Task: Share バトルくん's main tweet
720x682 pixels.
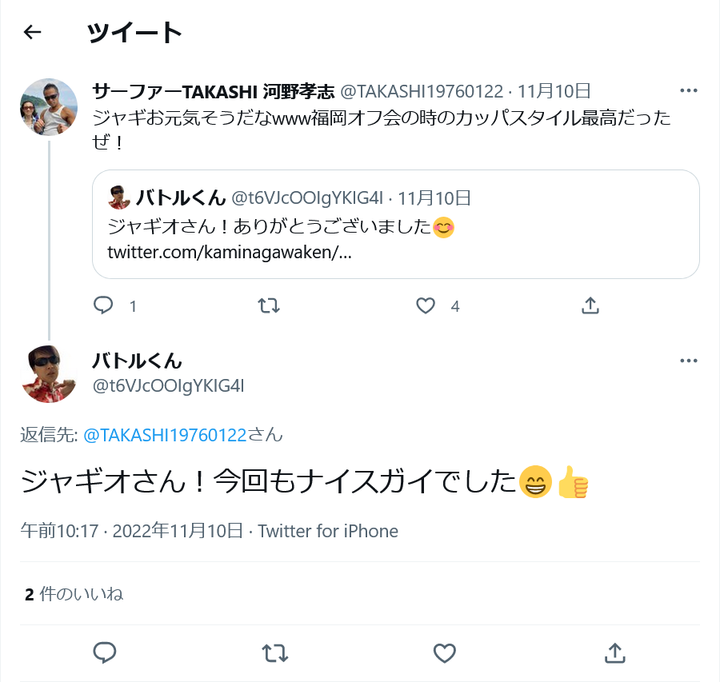Action: pos(614,653)
